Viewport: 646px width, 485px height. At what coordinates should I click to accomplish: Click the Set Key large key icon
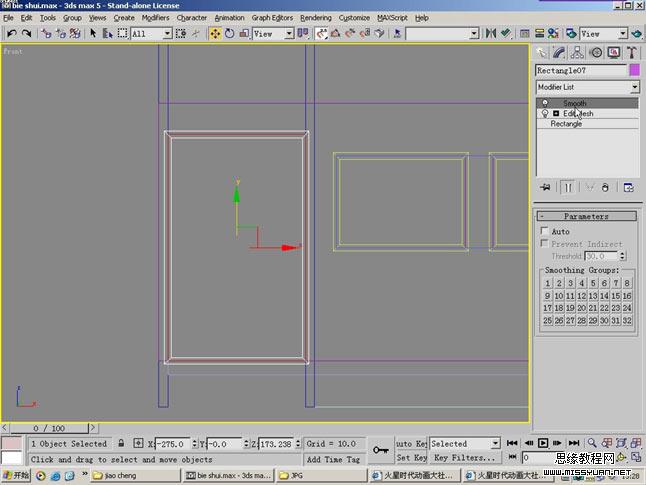click(x=380, y=450)
